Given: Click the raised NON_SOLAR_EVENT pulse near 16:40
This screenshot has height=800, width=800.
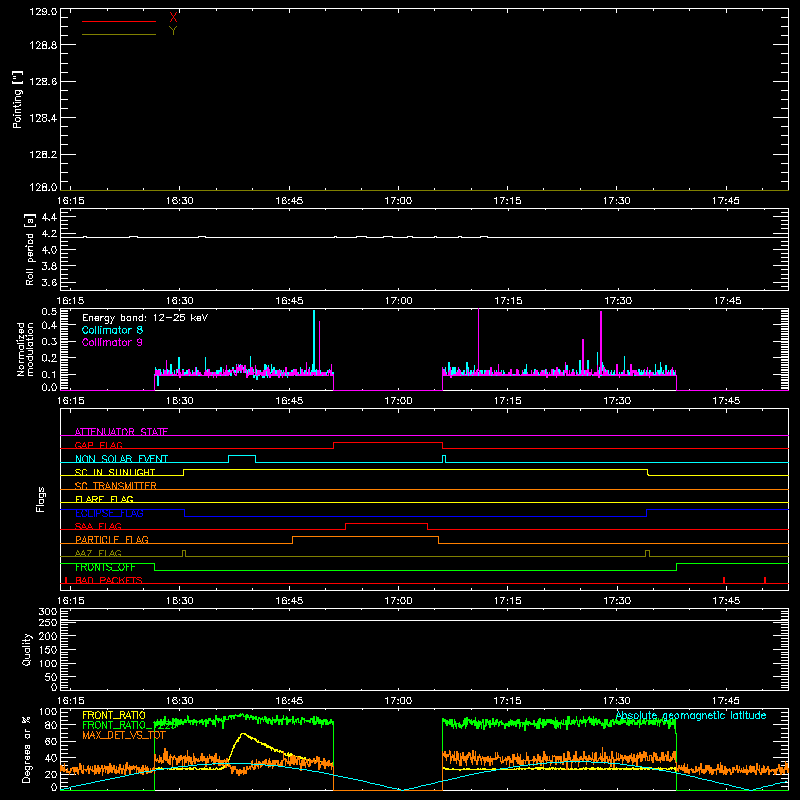Looking at the screenshot, I should [242, 456].
